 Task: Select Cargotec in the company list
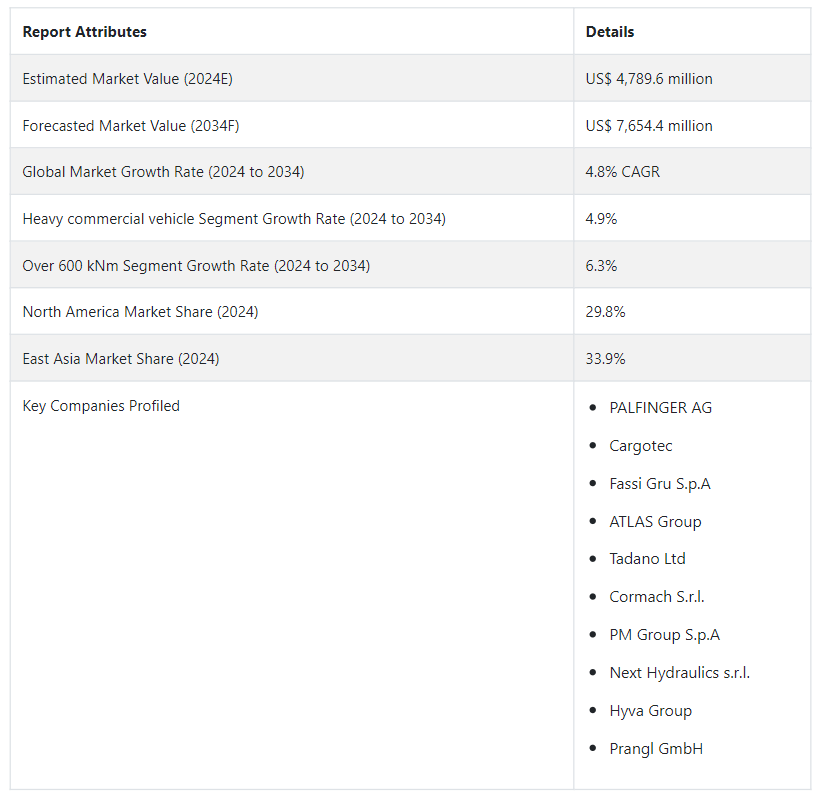click(x=641, y=446)
